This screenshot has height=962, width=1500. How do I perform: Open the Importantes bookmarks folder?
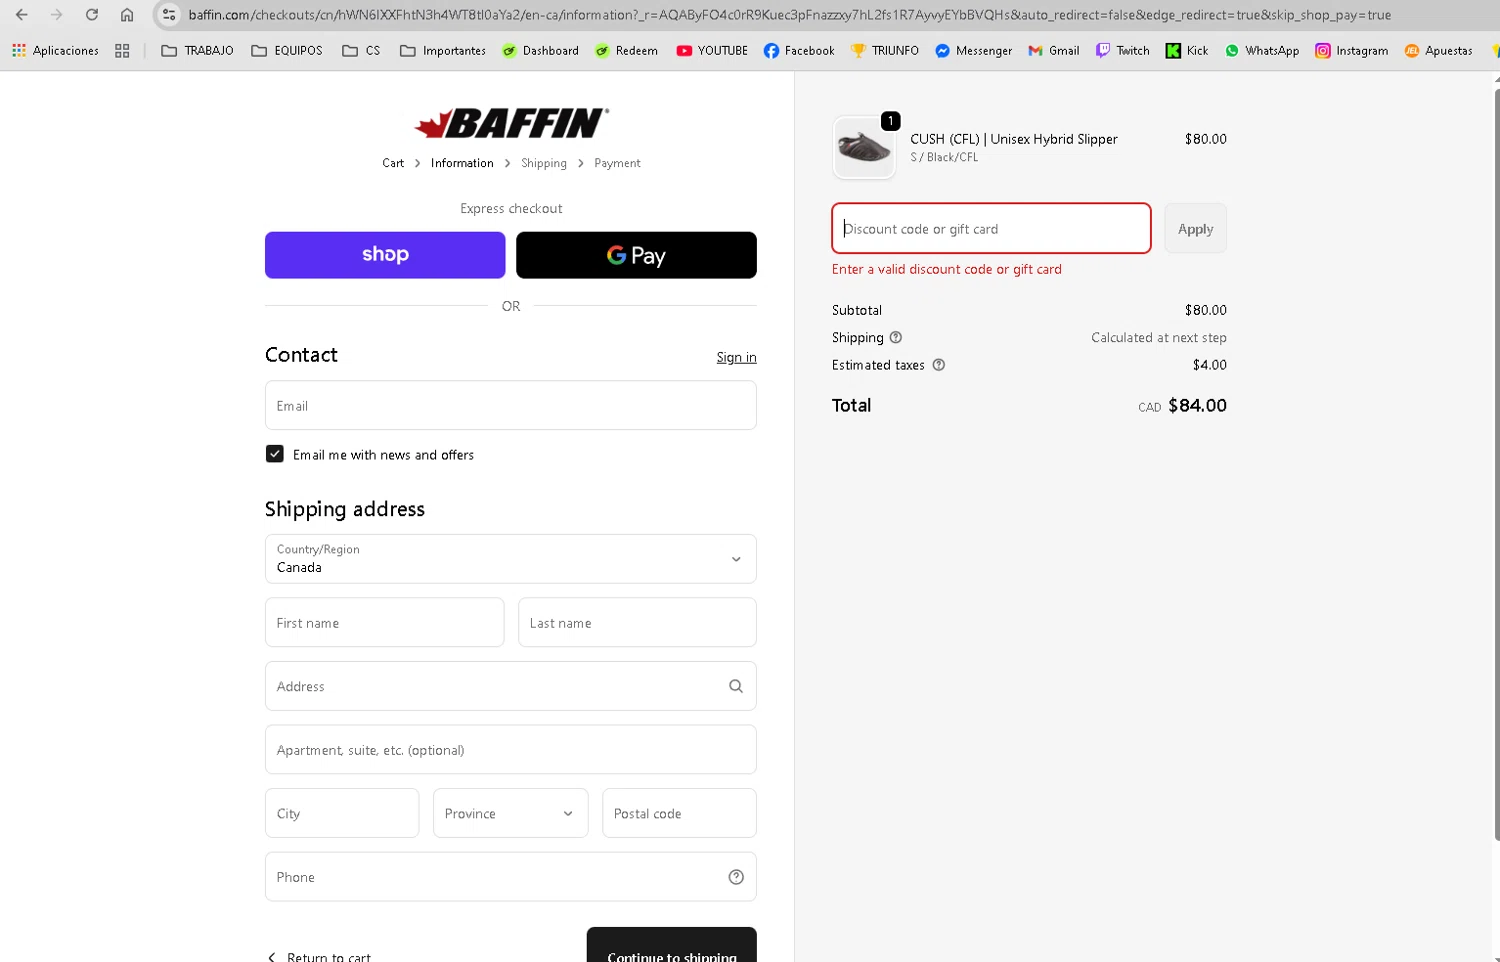click(x=442, y=50)
